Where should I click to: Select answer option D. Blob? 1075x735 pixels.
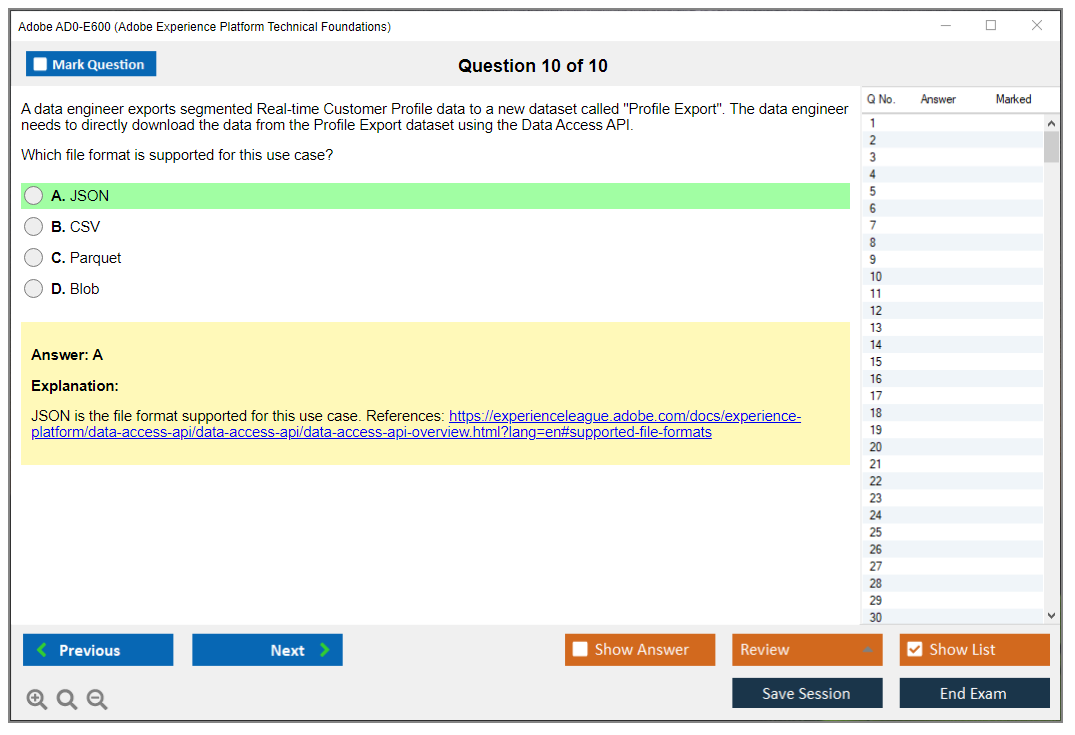pyautogui.click(x=34, y=289)
